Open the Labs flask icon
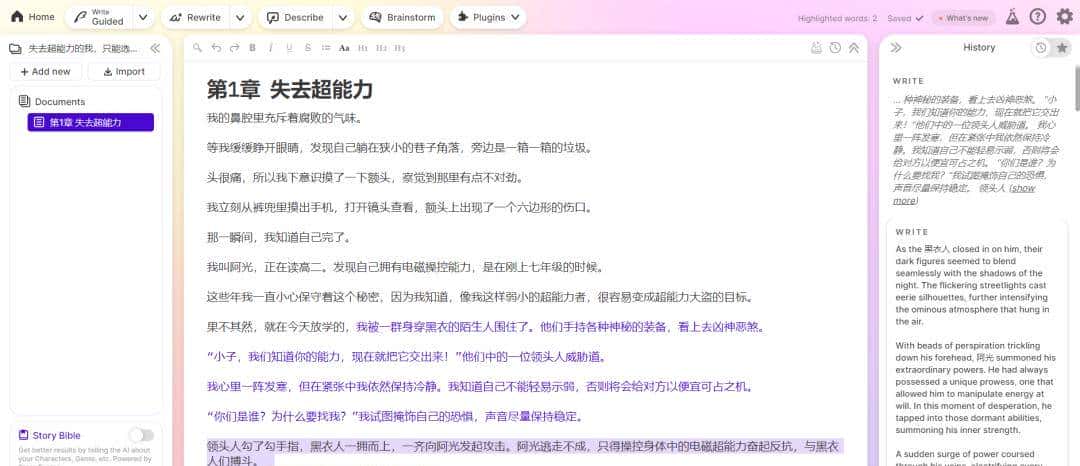Screen dimensions: 1080x466 [x=1012, y=17]
